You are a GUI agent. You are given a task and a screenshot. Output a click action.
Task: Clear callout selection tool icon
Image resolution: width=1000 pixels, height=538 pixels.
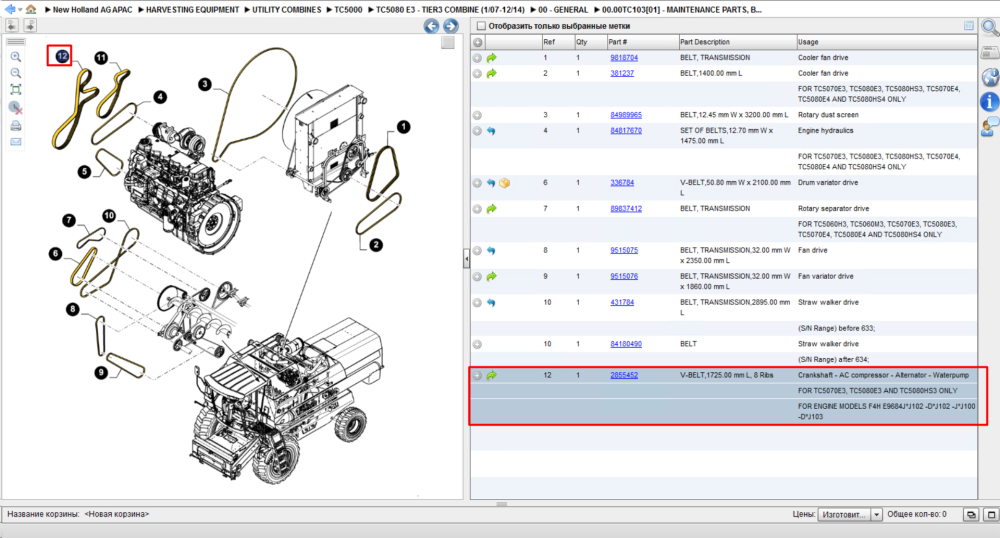click(16, 108)
